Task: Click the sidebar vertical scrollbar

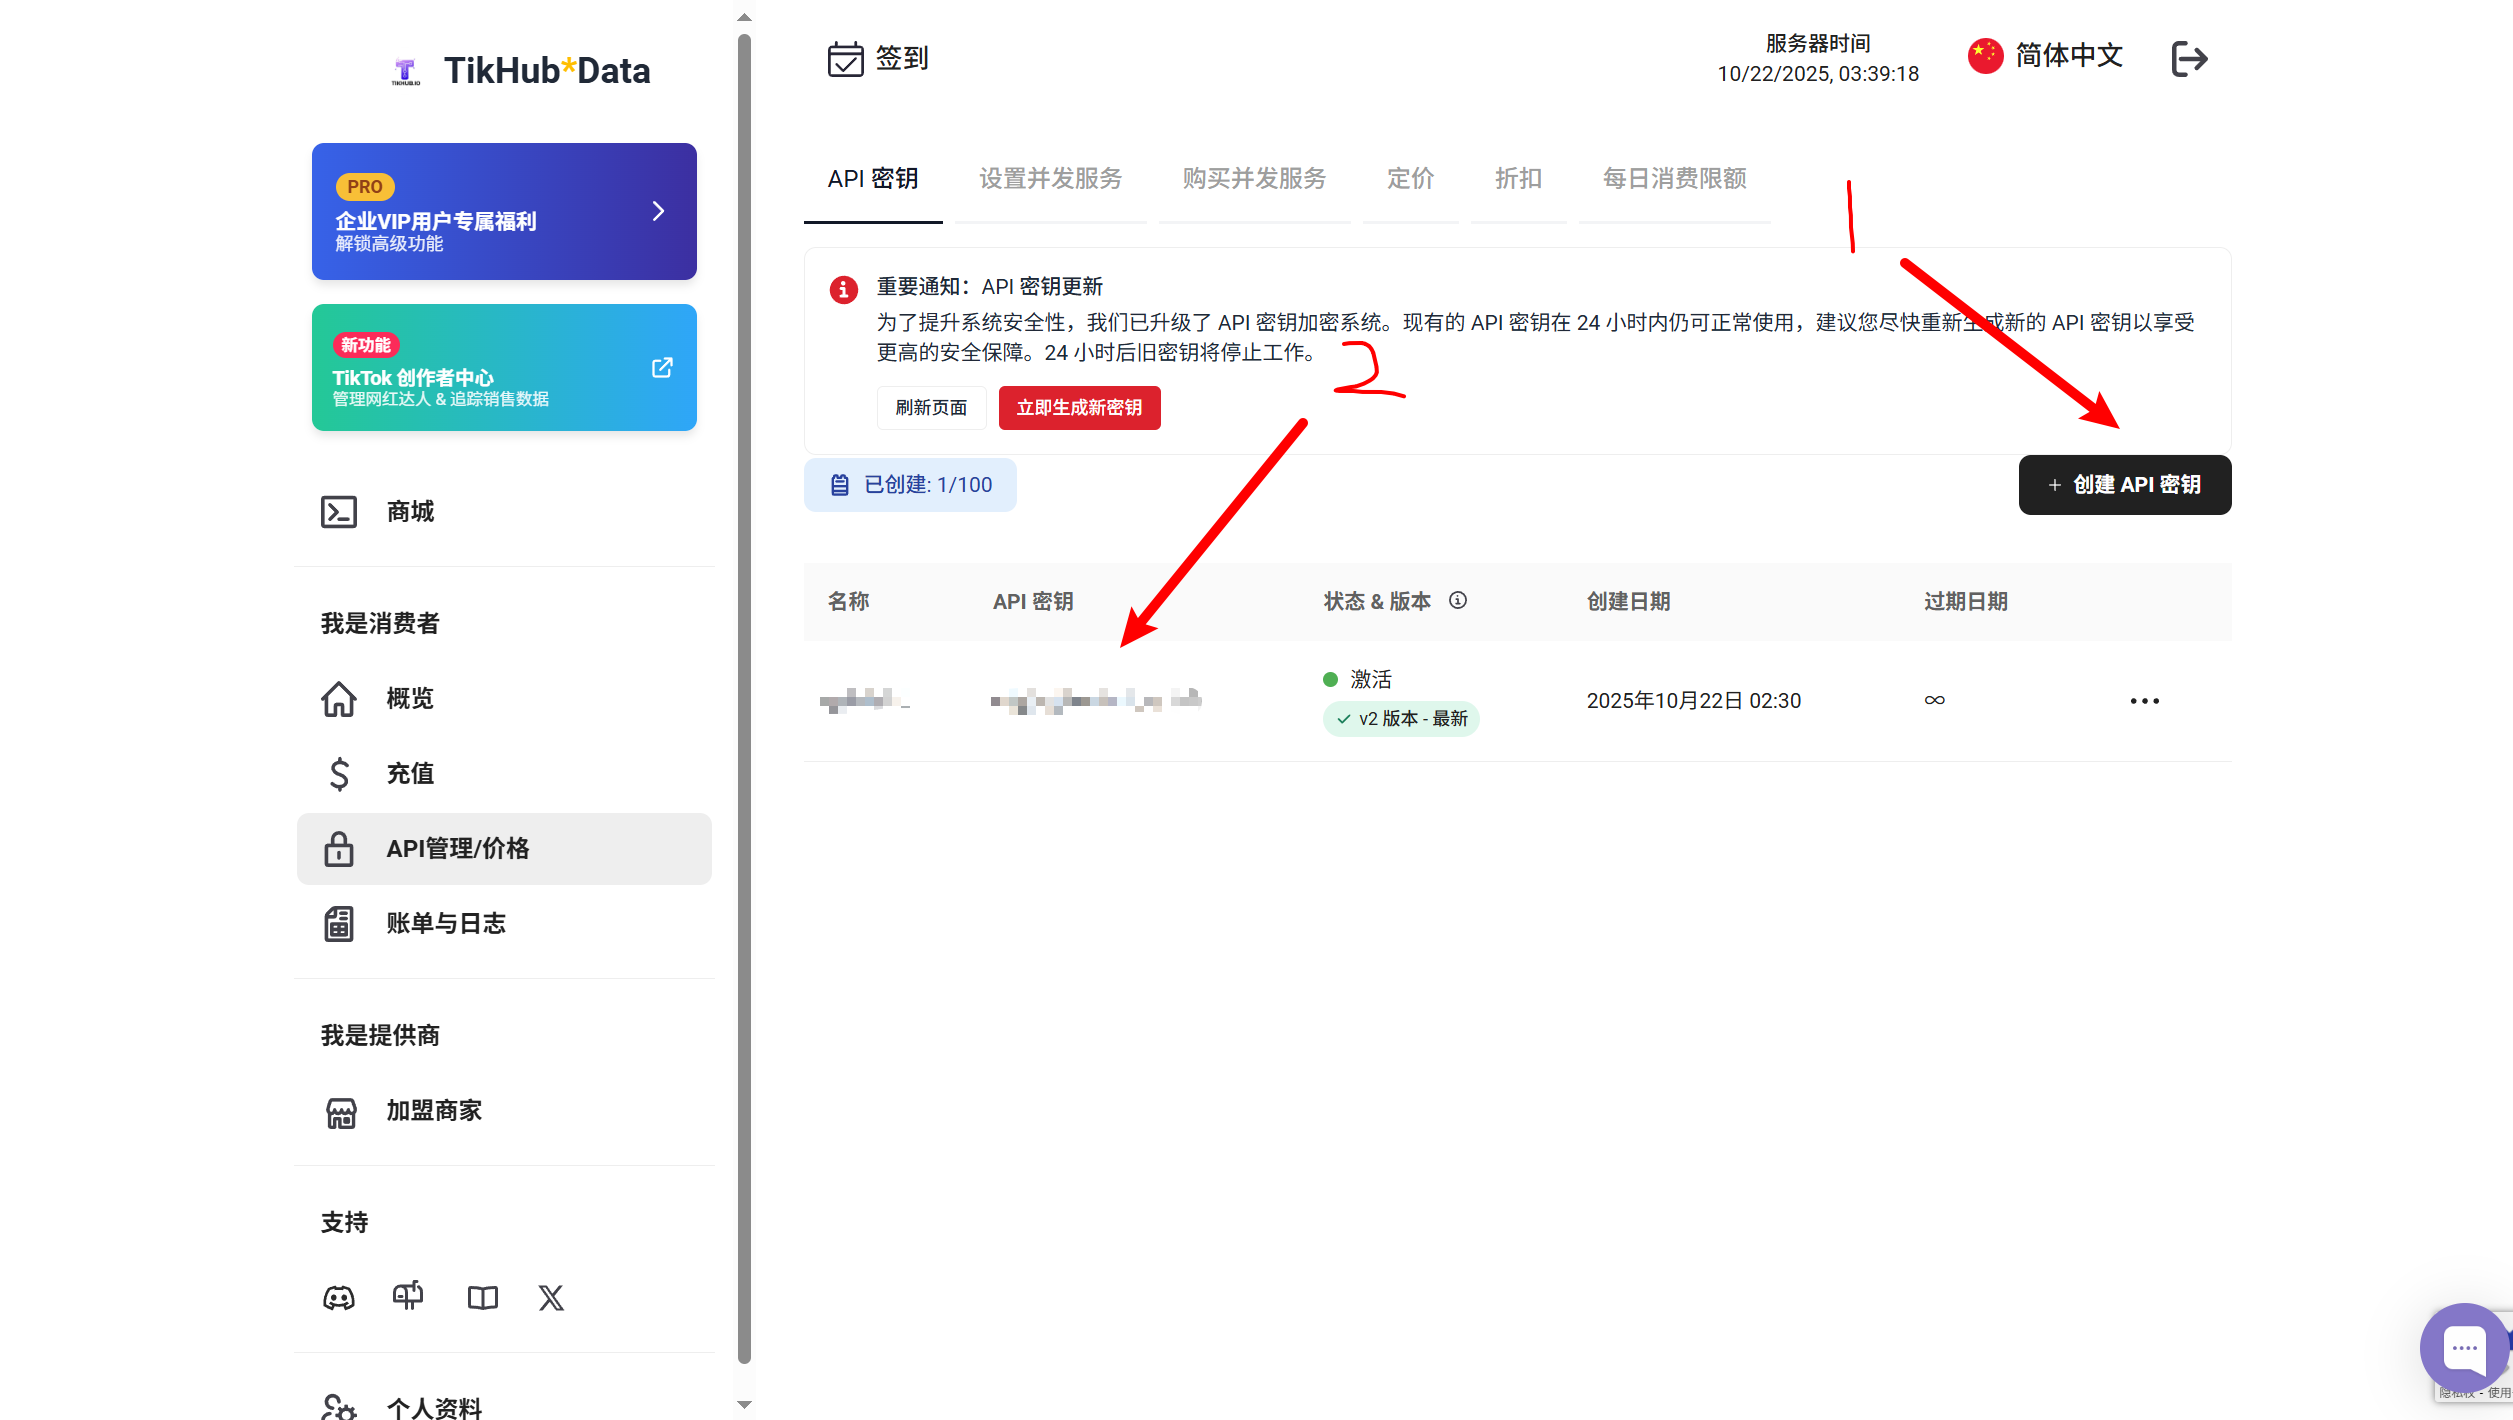Action: [744, 700]
